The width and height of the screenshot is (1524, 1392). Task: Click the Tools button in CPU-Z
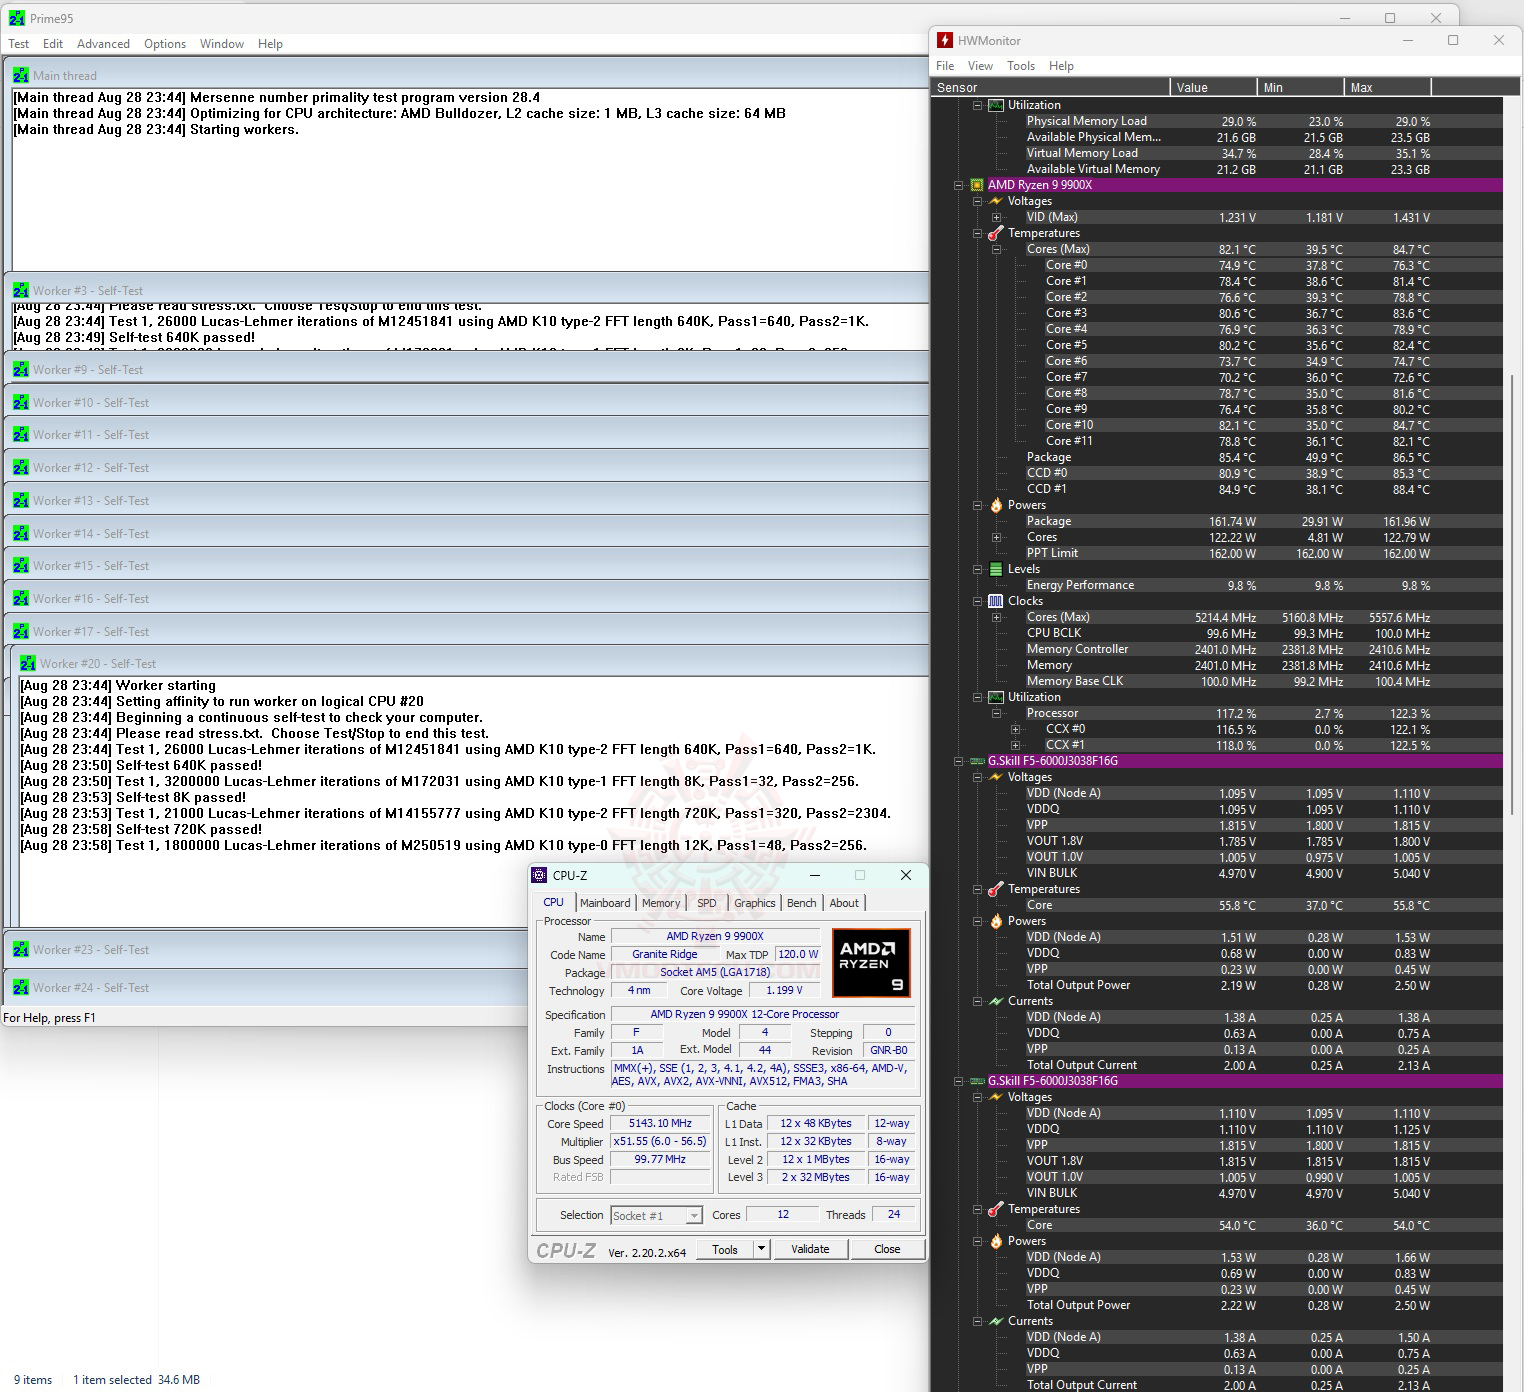[725, 1249]
